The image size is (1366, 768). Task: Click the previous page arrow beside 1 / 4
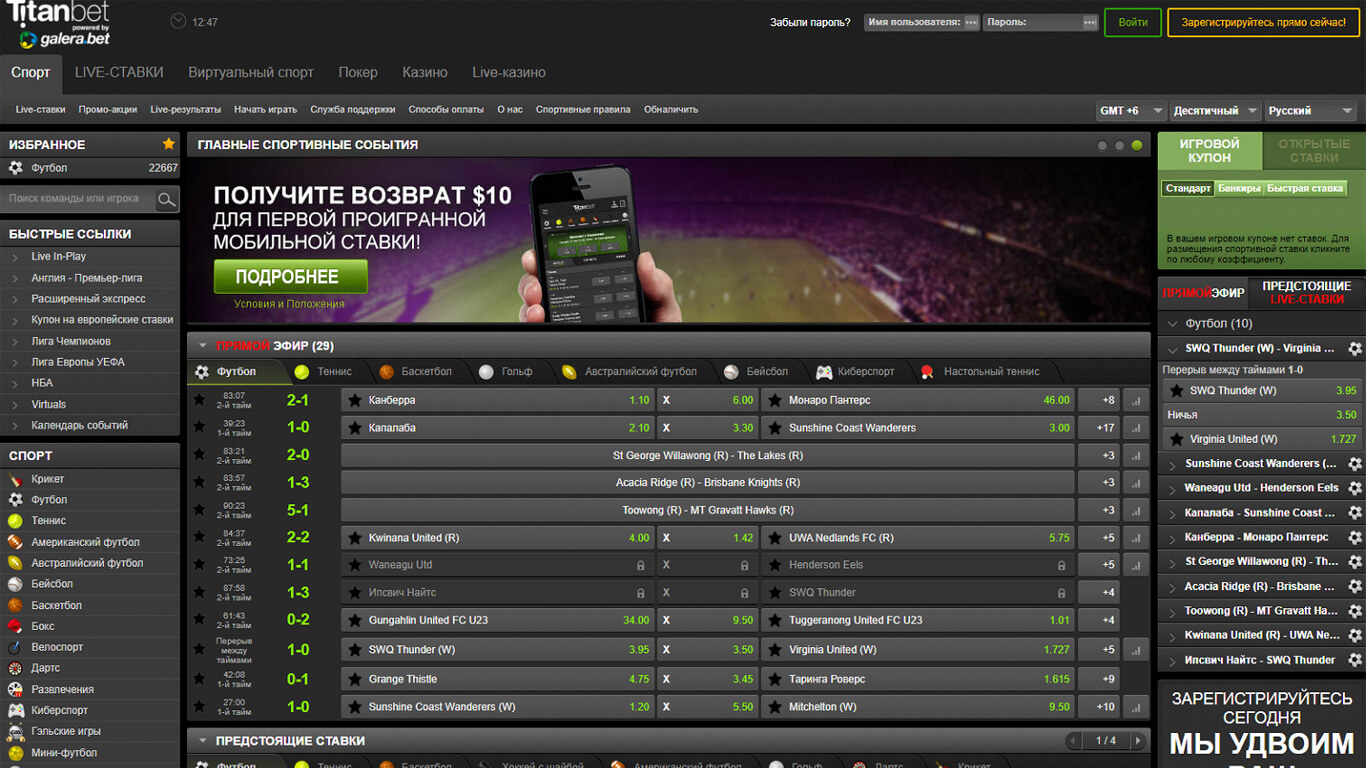[x=1075, y=741]
